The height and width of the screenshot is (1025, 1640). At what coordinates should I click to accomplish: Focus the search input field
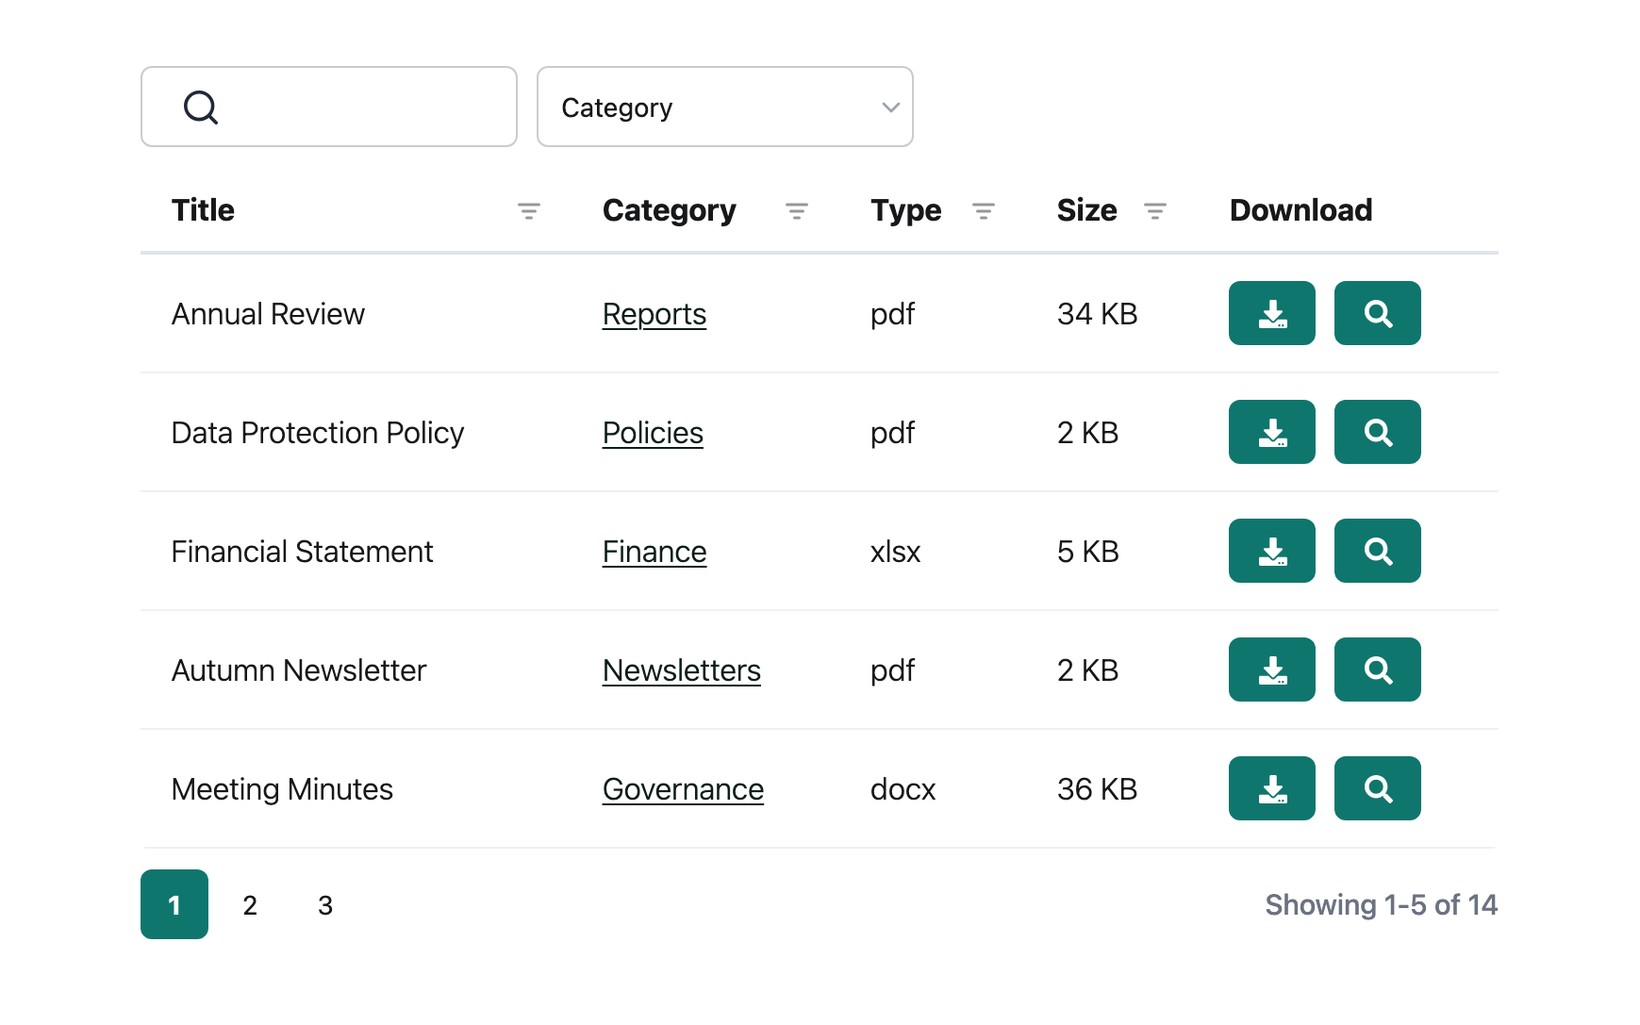(329, 107)
